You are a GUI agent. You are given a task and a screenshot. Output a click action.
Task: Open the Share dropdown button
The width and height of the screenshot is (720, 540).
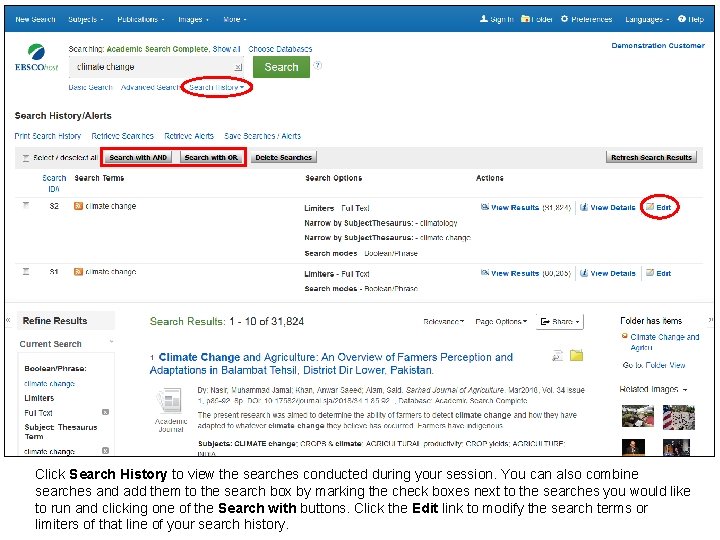pos(560,321)
